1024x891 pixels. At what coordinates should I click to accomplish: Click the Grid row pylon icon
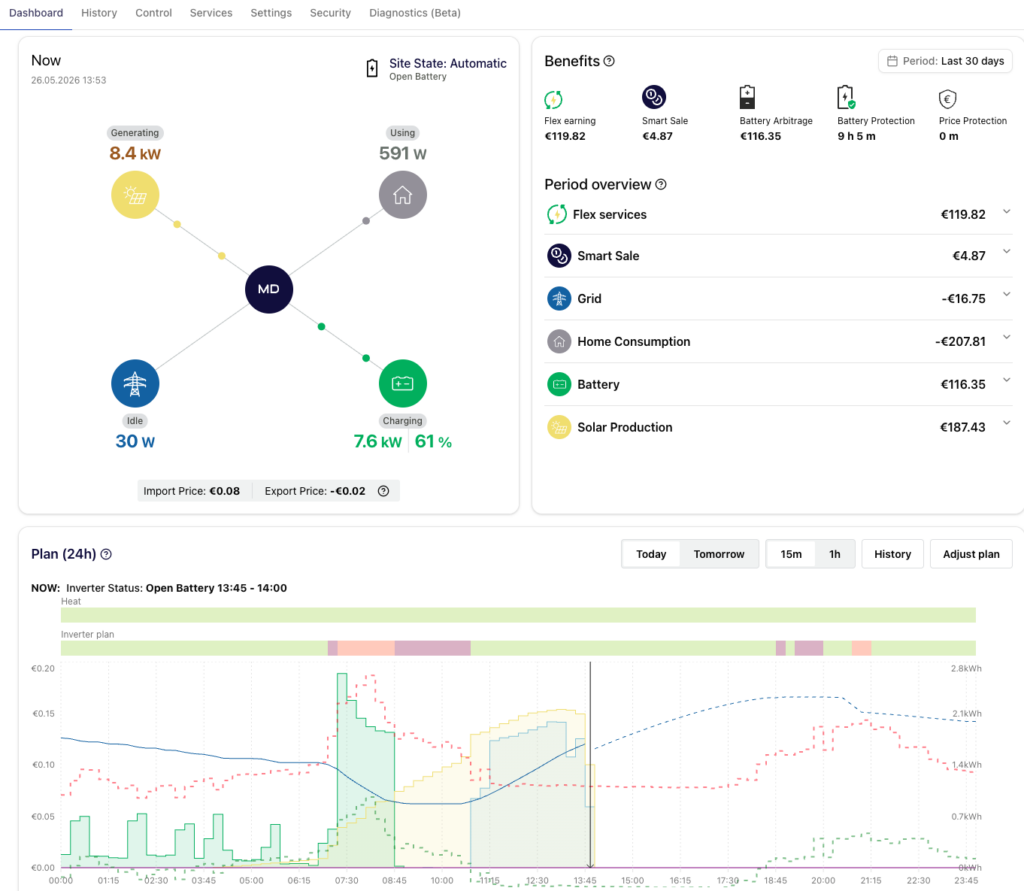pyautogui.click(x=559, y=299)
